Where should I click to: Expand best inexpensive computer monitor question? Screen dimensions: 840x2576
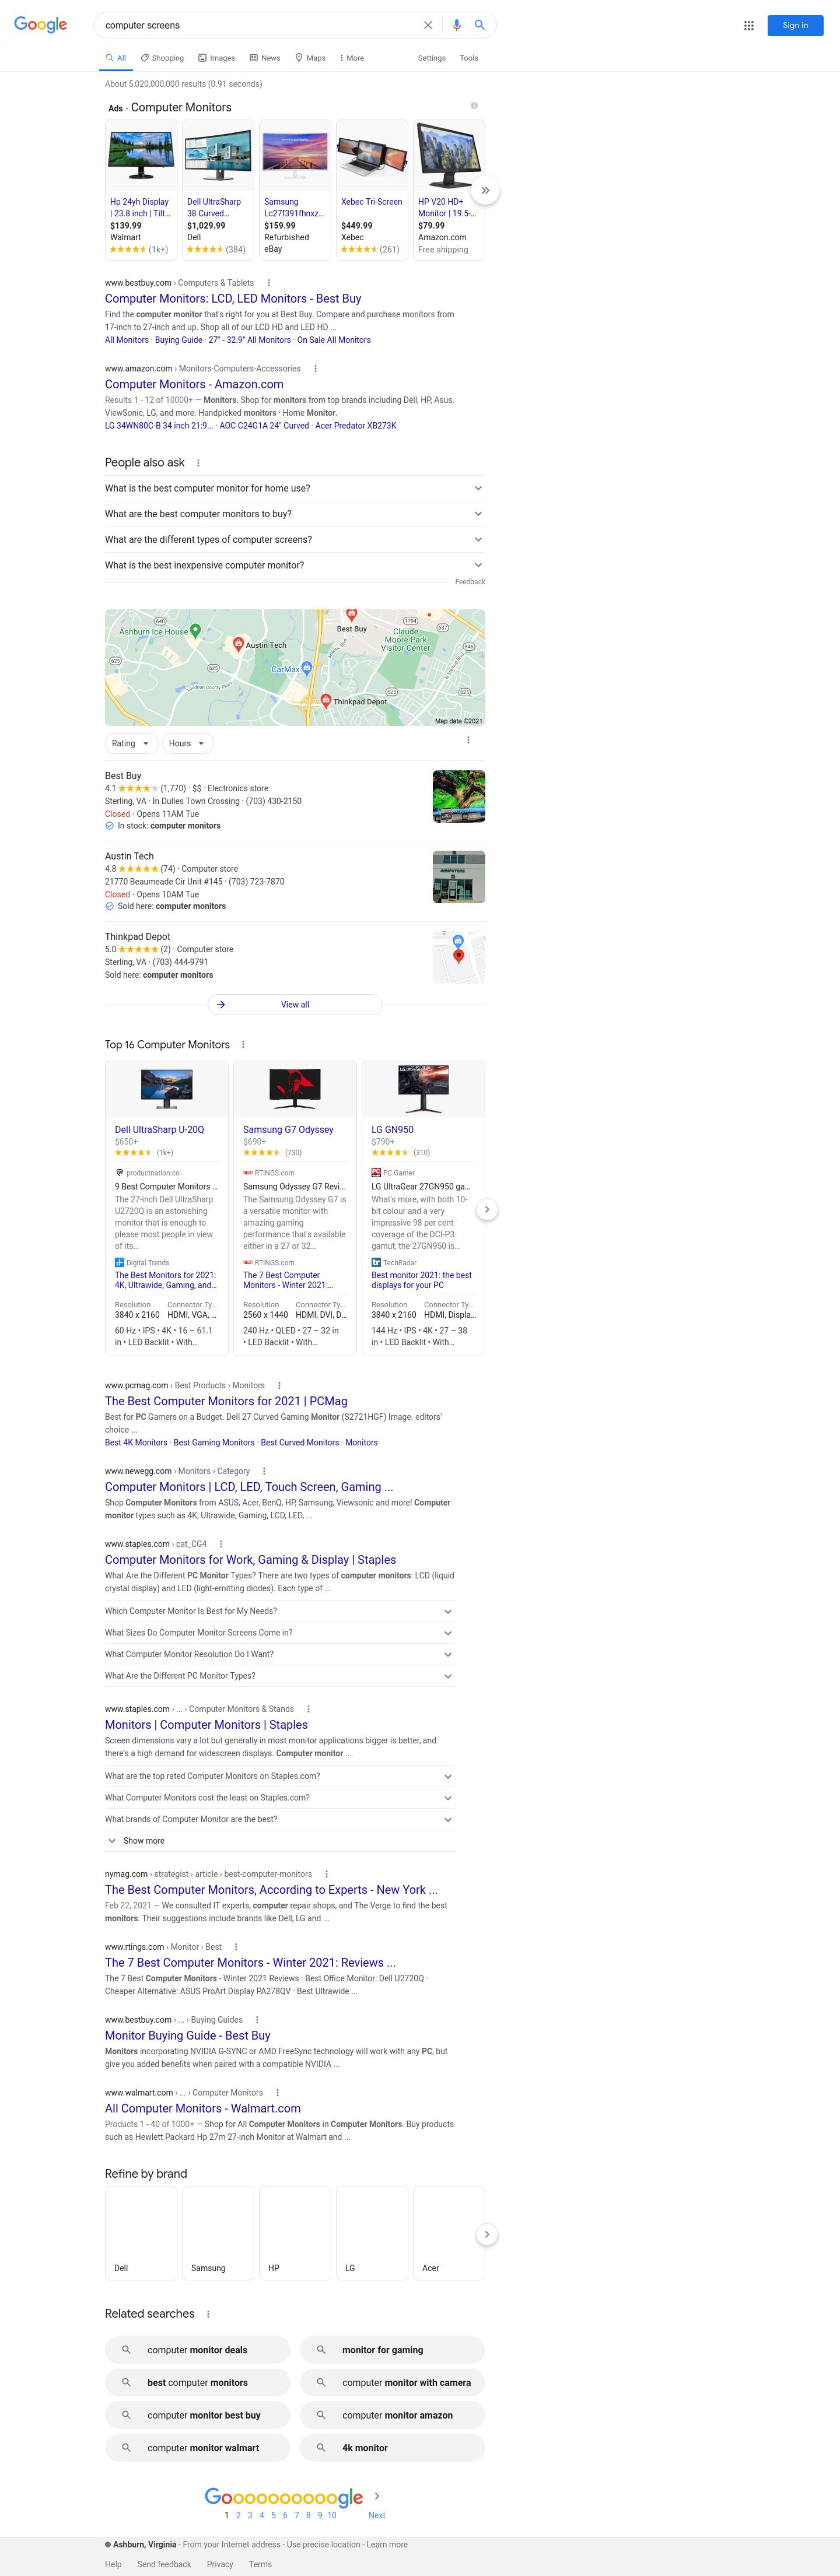click(x=295, y=565)
